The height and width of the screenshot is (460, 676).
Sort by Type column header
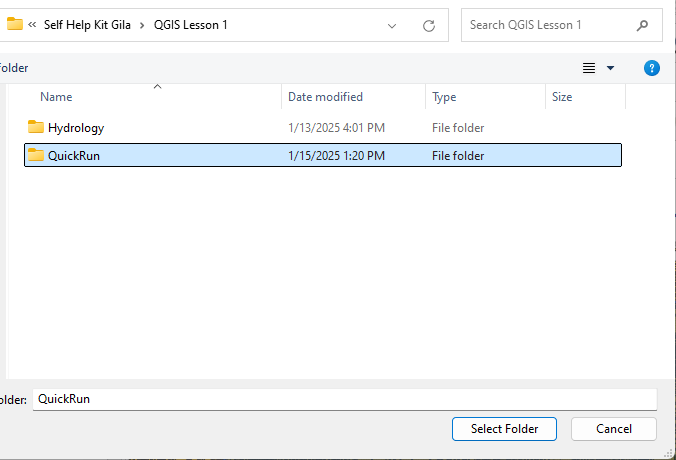point(444,97)
